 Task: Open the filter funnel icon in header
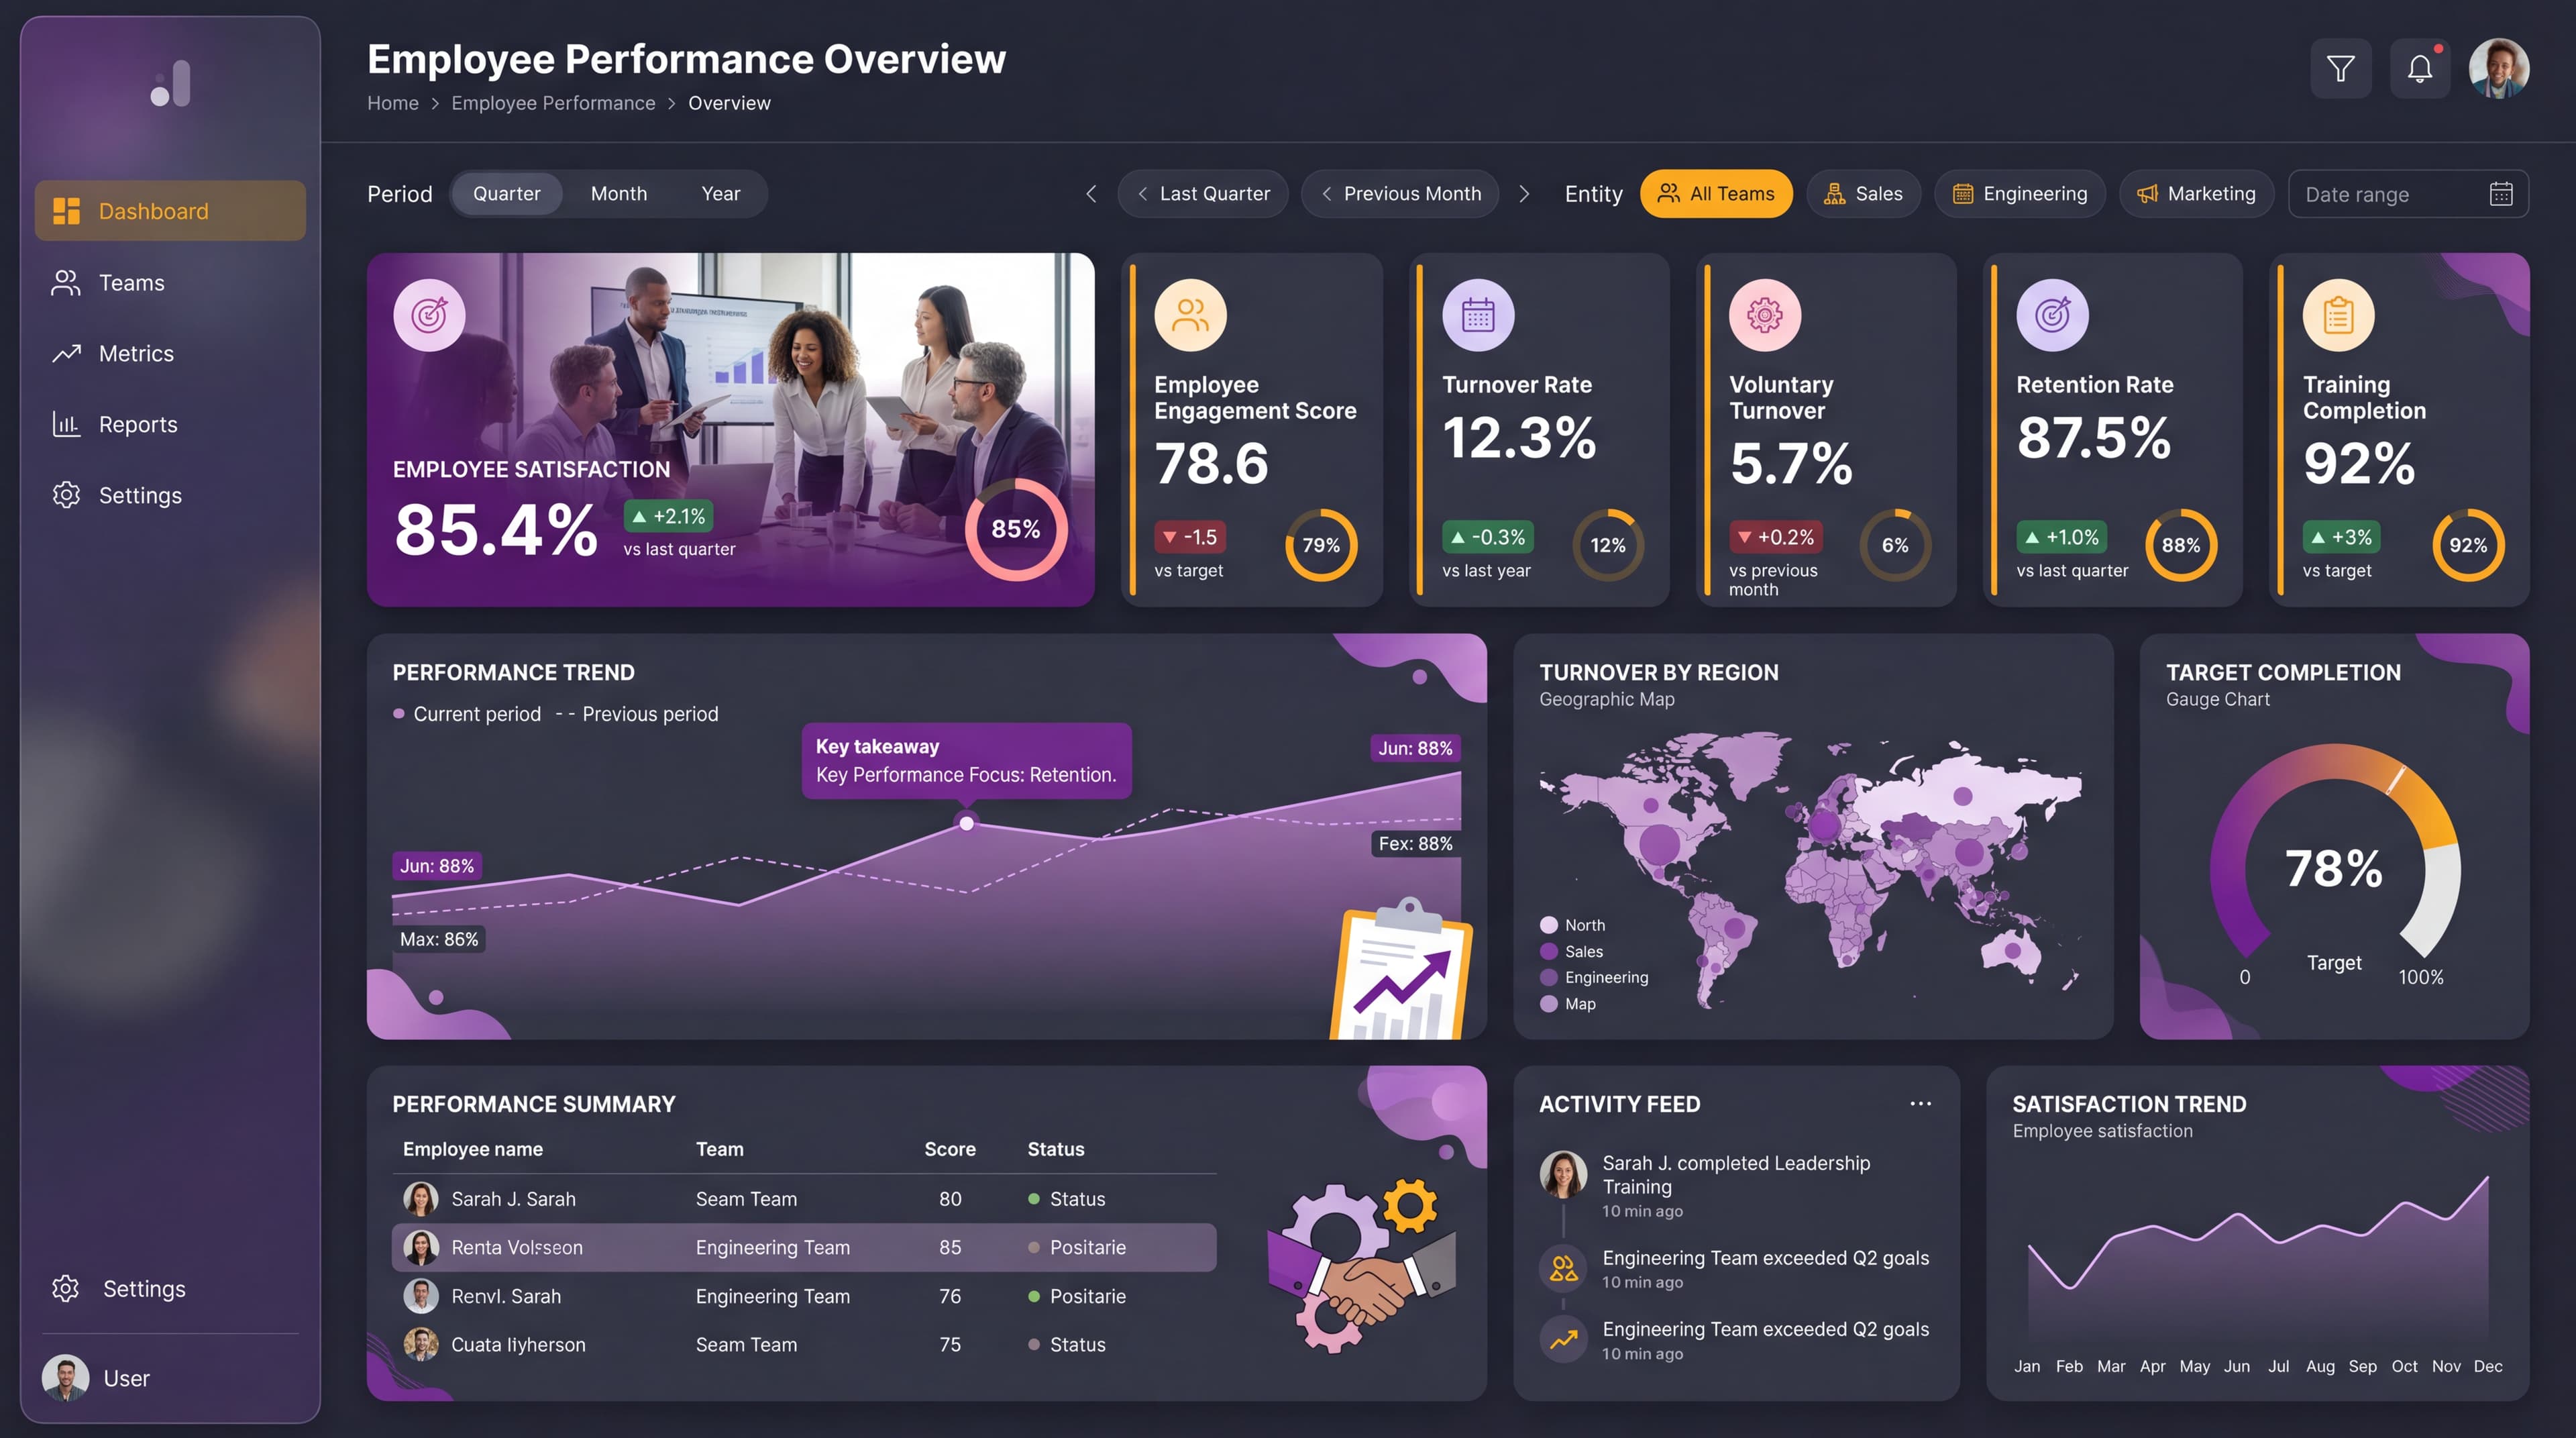point(2340,68)
